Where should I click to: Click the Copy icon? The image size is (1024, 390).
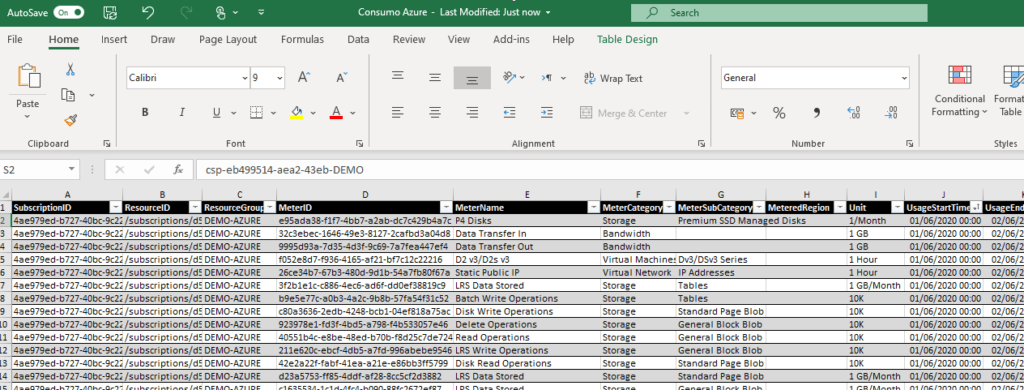coord(68,95)
